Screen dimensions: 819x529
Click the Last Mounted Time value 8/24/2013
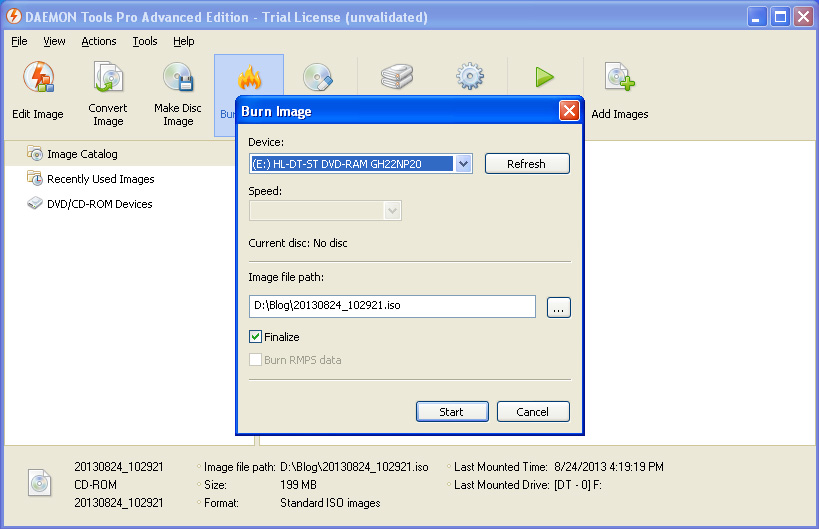click(x=609, y=467)
